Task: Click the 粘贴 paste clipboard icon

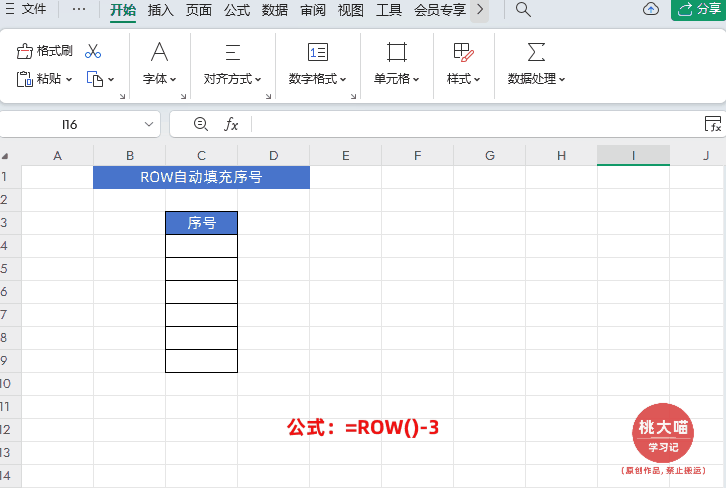Action: coord(25,79)
